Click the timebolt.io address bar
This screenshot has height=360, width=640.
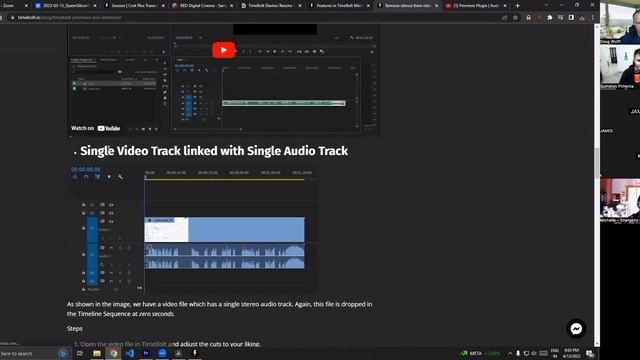253,18
